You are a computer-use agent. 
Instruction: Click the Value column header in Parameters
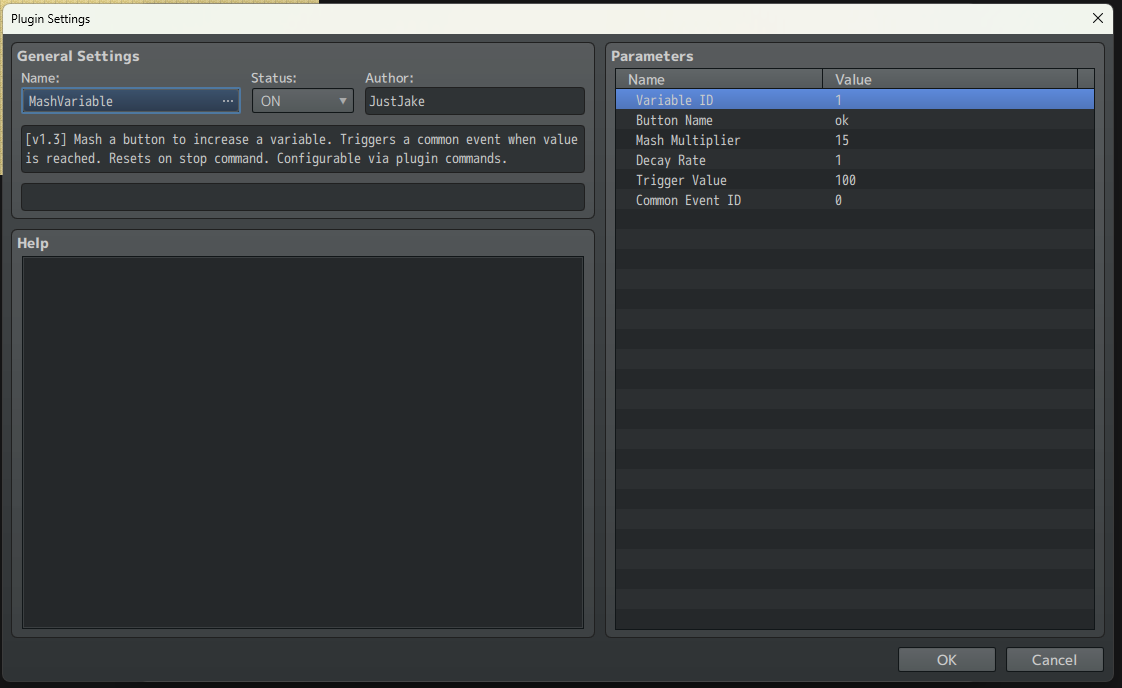(950, 79)
